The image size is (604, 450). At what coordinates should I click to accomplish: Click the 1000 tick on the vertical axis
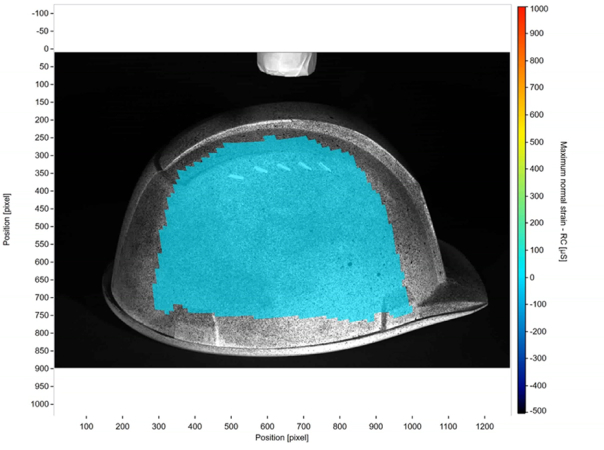pos(41,403)
